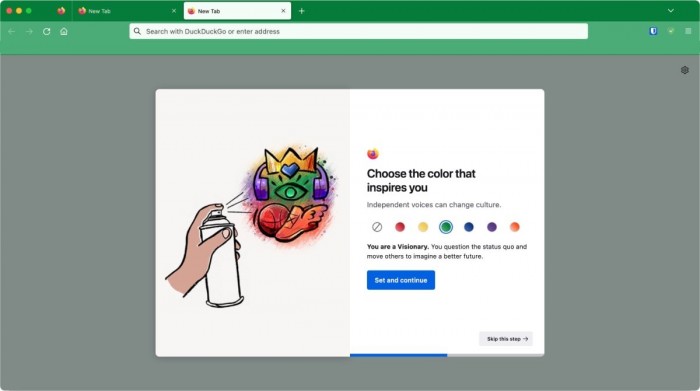Pick the purple color theme

pyautogui.click(x=492, y=227)
